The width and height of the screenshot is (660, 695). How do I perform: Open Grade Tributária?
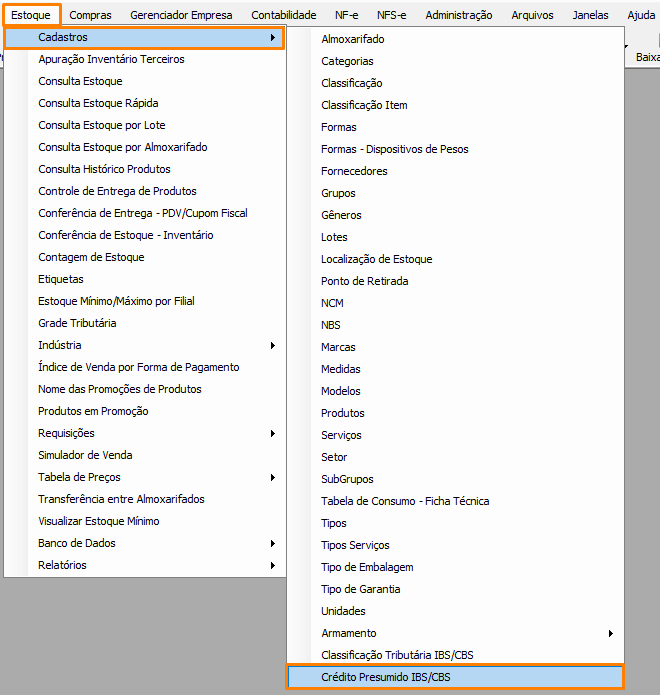coord(144,323)
